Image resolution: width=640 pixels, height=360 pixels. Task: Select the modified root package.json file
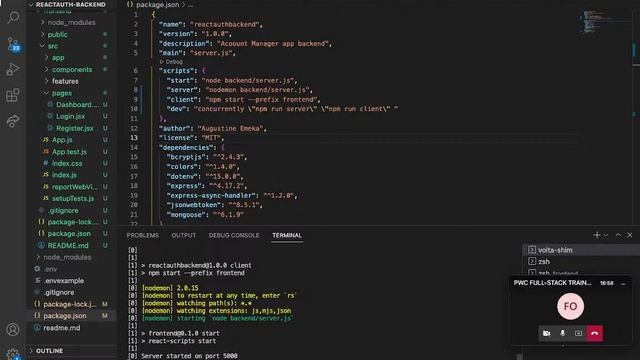[x=72, y=316]
